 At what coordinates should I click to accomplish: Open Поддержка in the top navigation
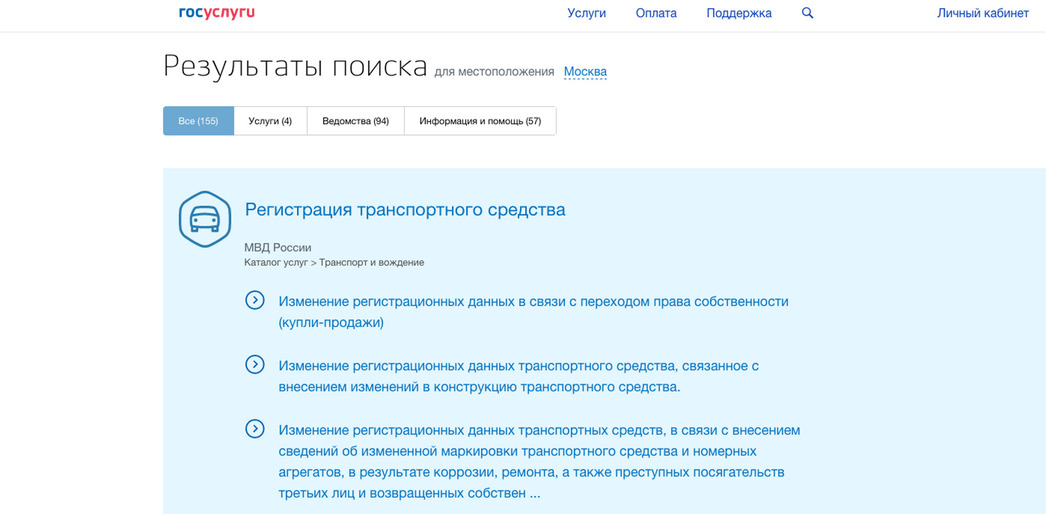[739, 13]
